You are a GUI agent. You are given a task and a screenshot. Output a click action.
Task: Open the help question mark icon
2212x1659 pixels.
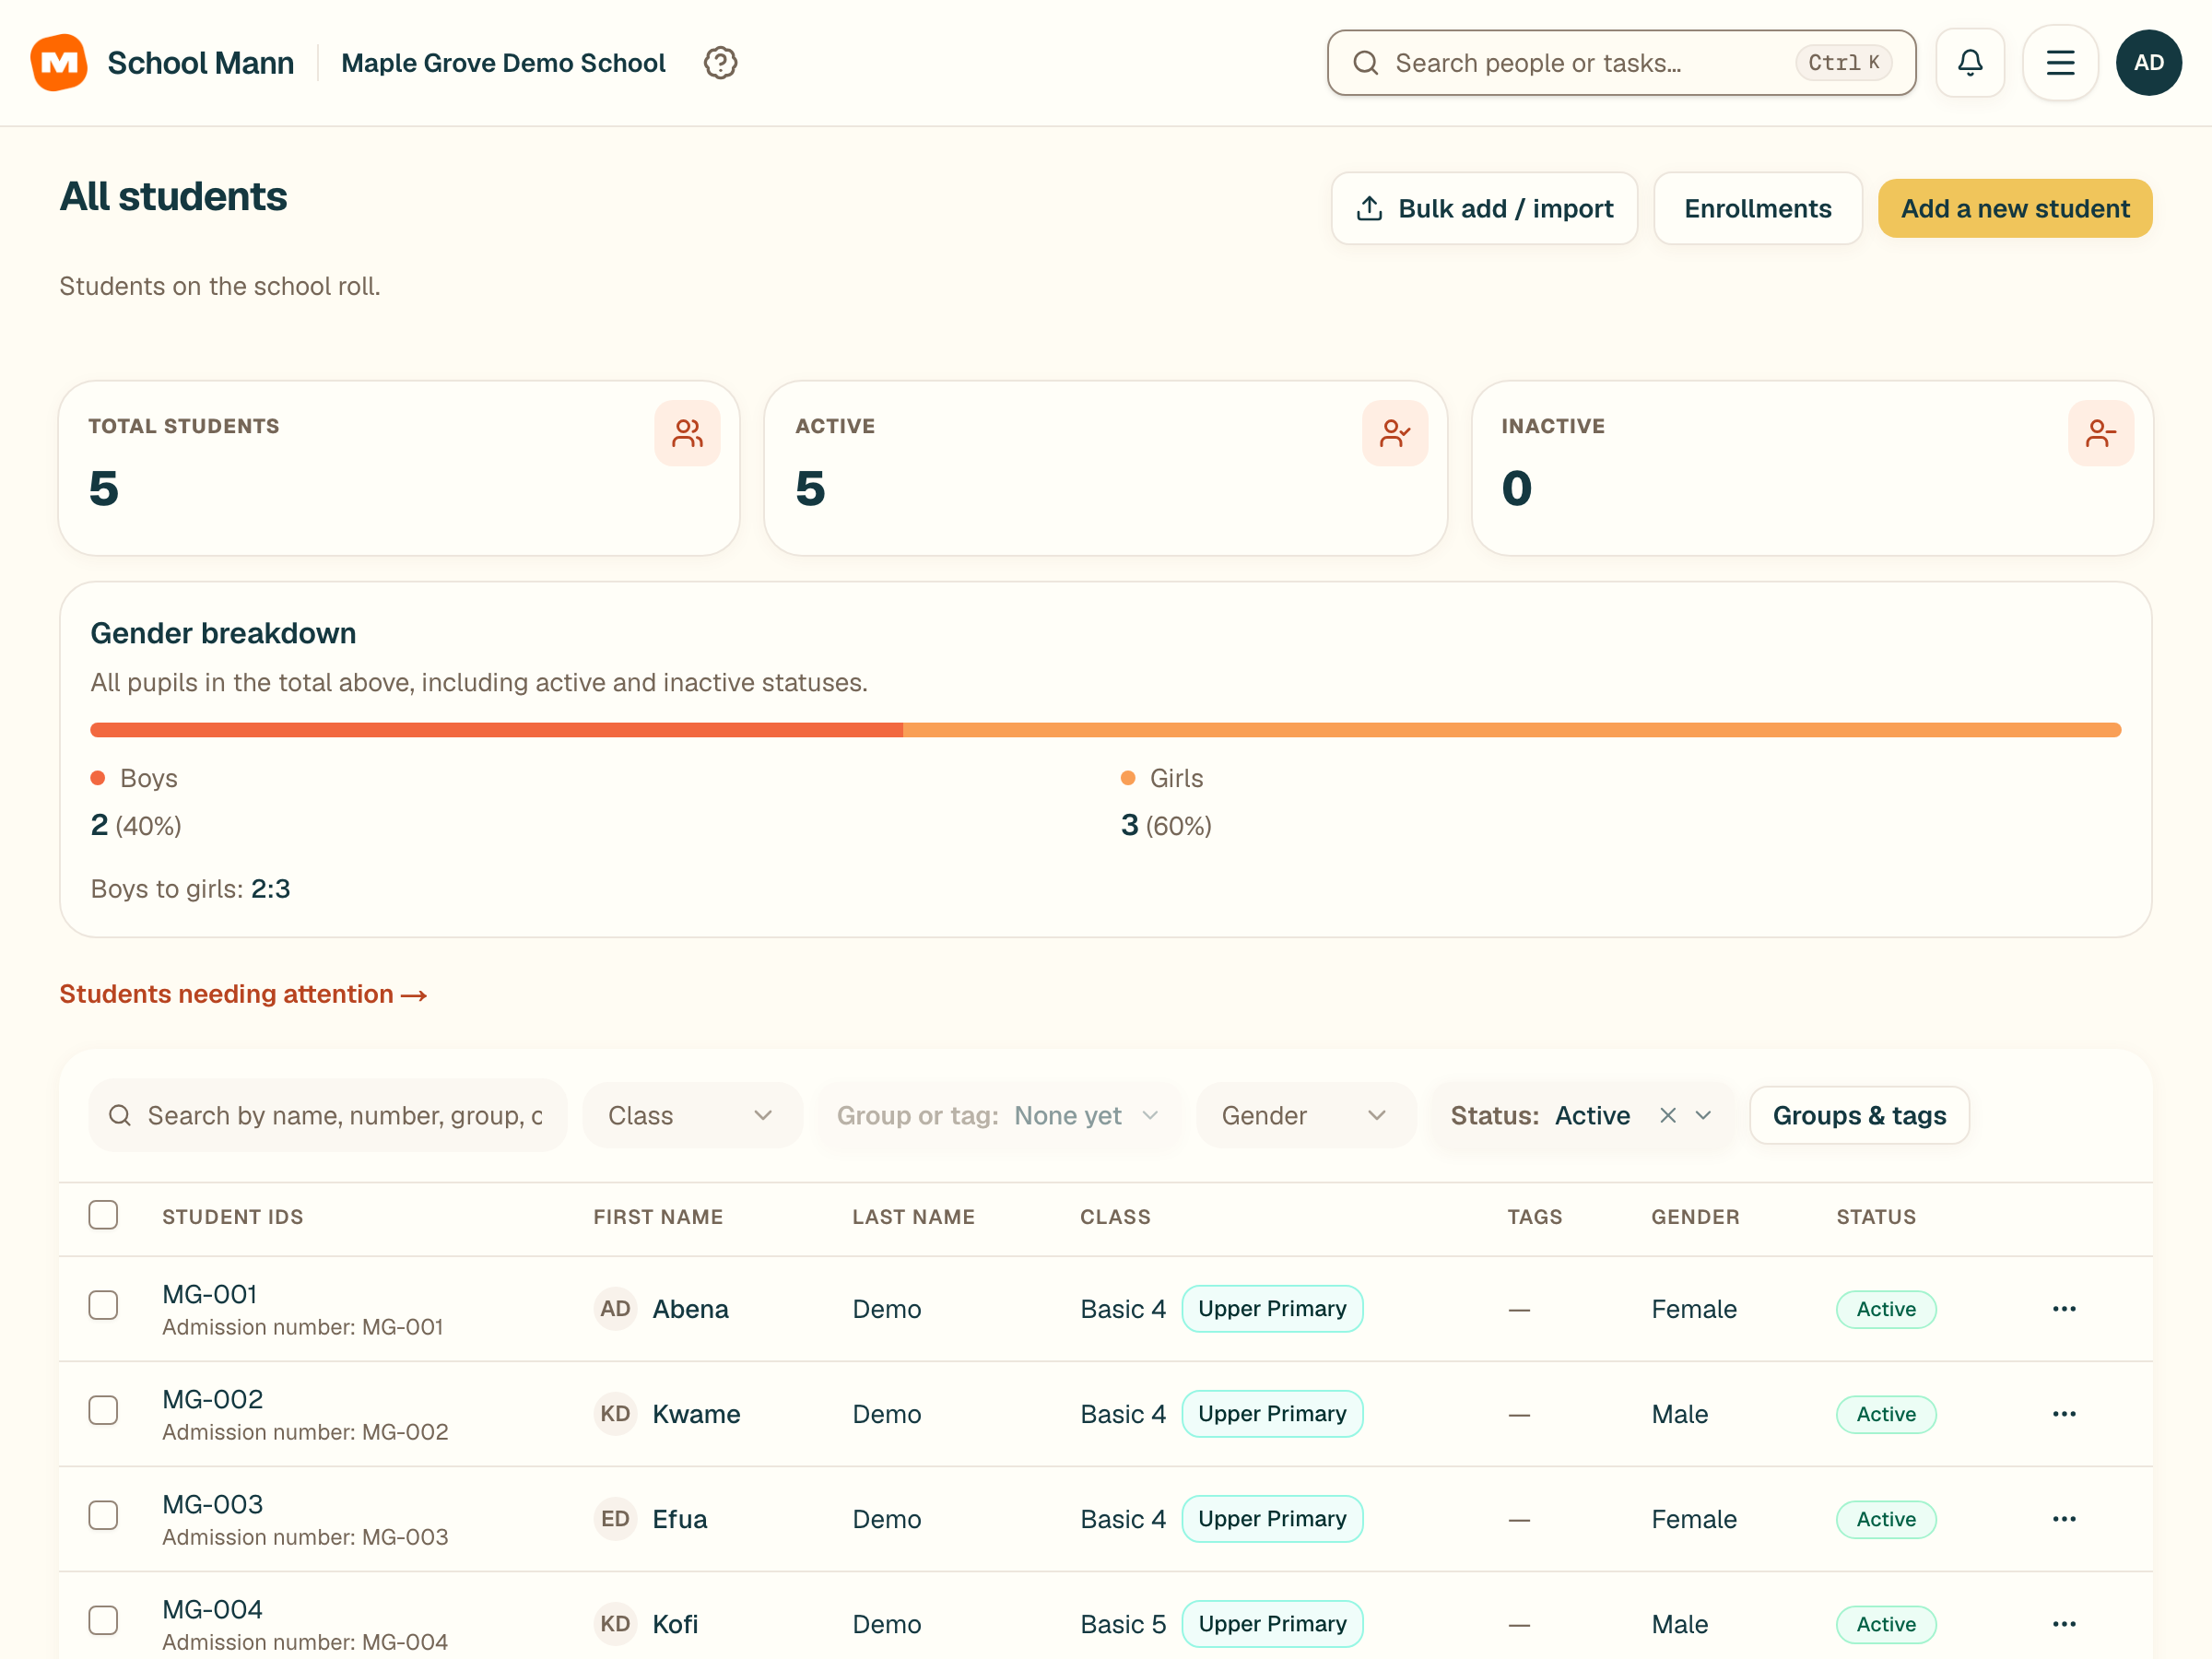tap(720, 63)
